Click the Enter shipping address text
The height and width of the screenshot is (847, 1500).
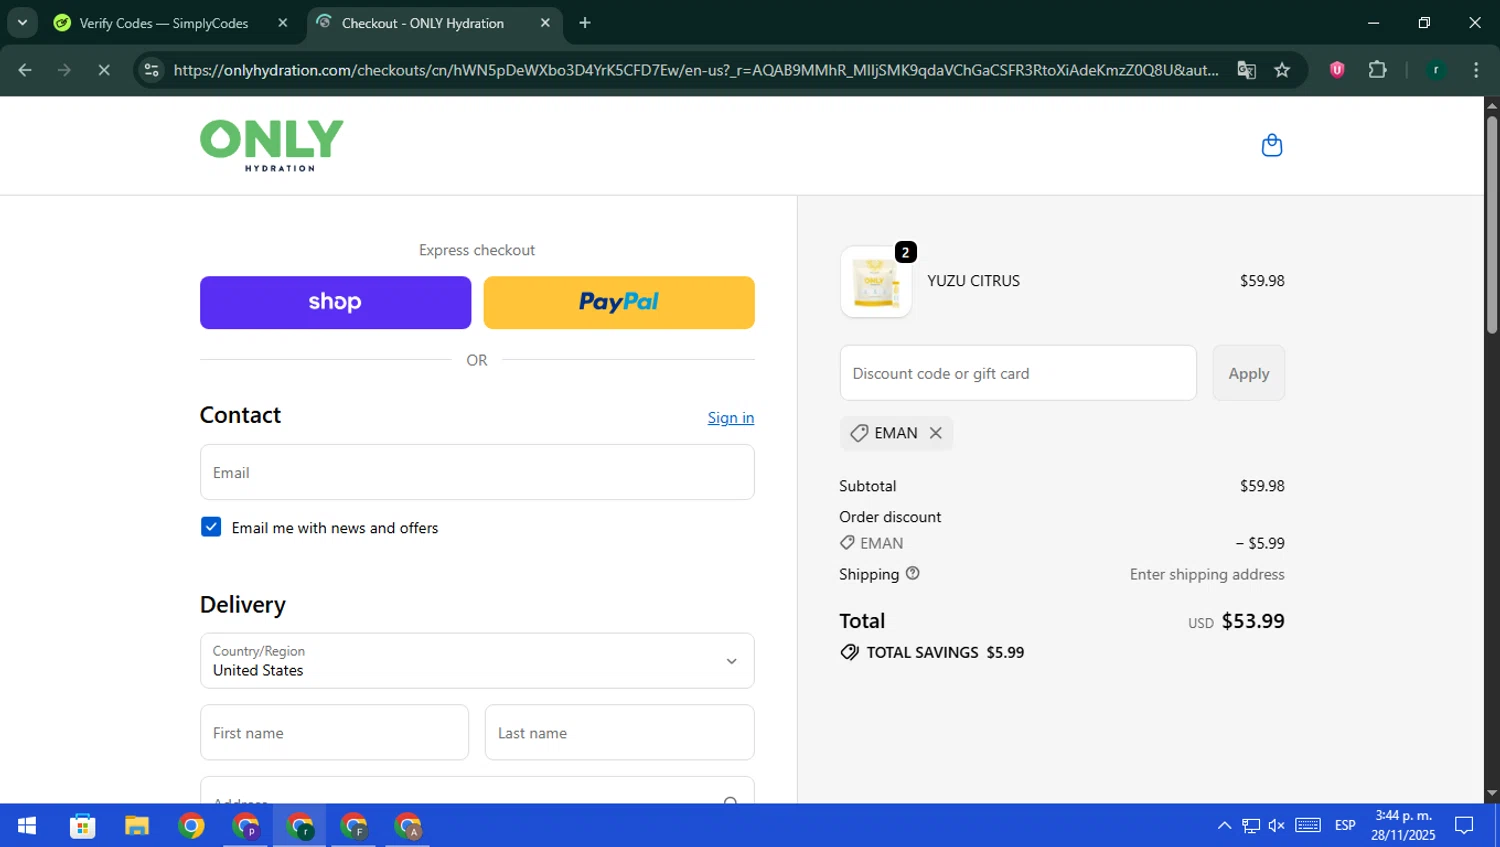coord(1207,574)
